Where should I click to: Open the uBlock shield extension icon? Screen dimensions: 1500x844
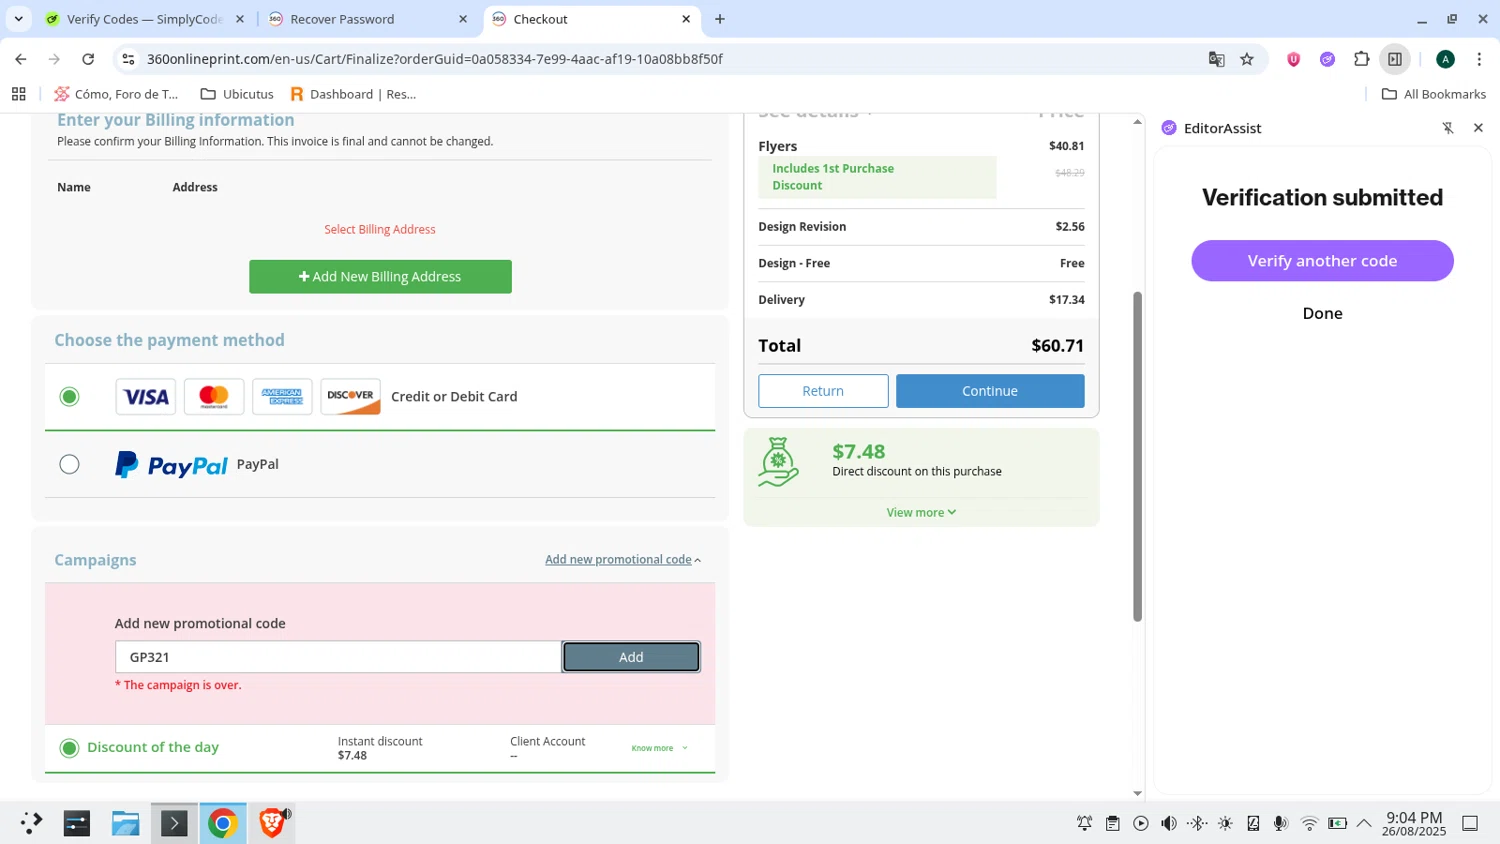1293,59
